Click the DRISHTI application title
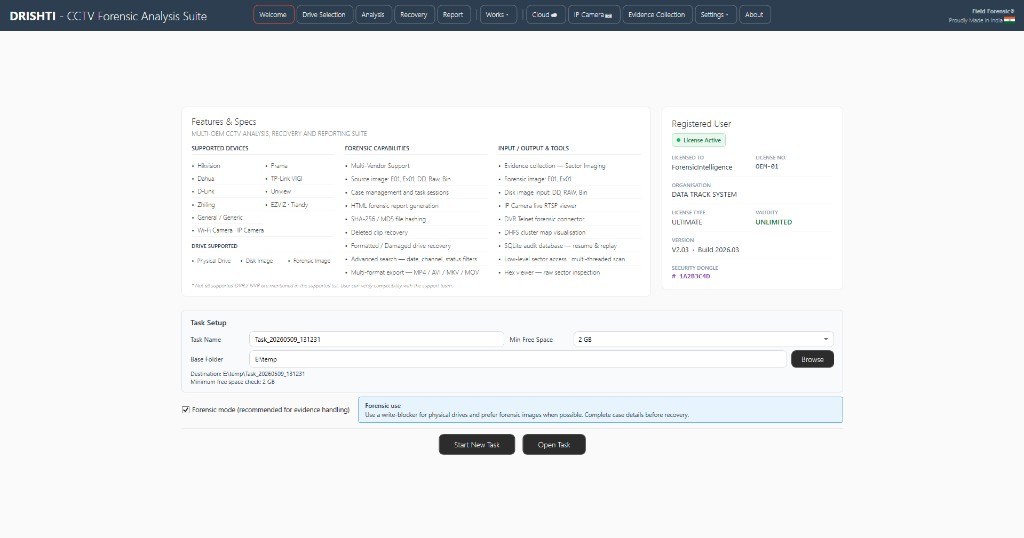Image resolution: width=1024 pixels, height=538 pixels. 33,16
